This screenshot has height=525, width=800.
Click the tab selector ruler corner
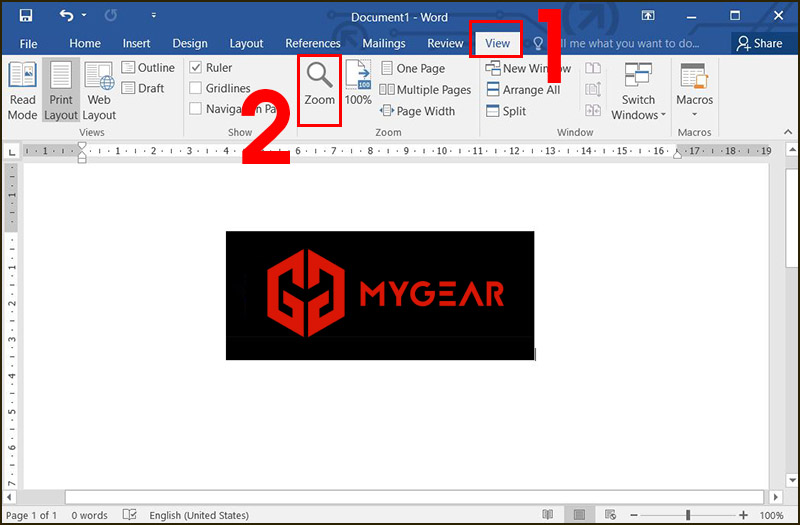(12, 152)
